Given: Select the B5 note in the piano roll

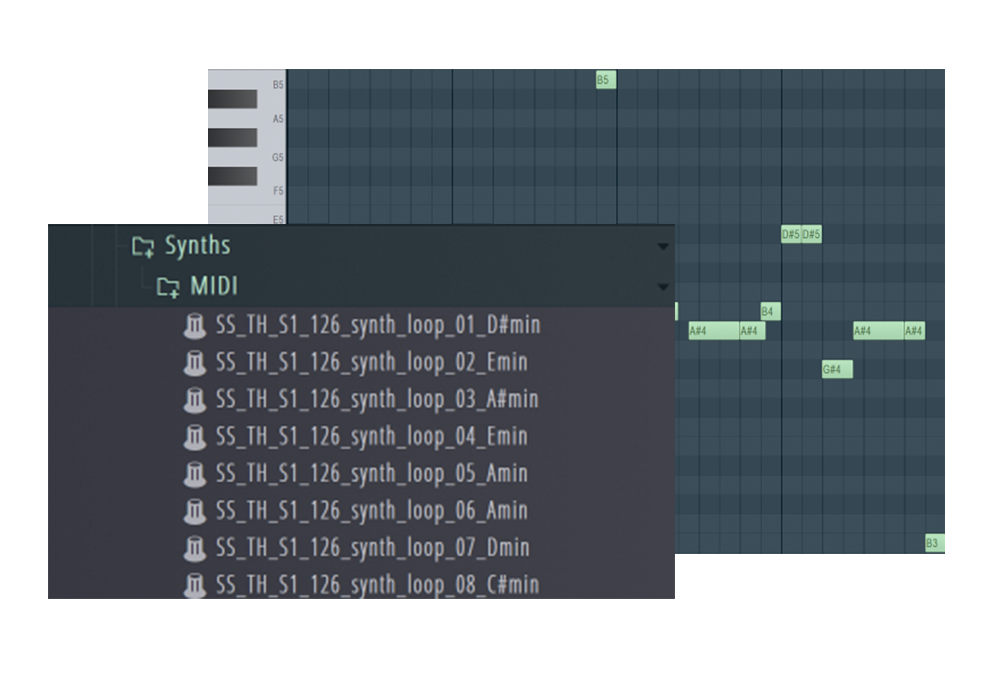Looking at the screenshot, I should click(605, 80).
